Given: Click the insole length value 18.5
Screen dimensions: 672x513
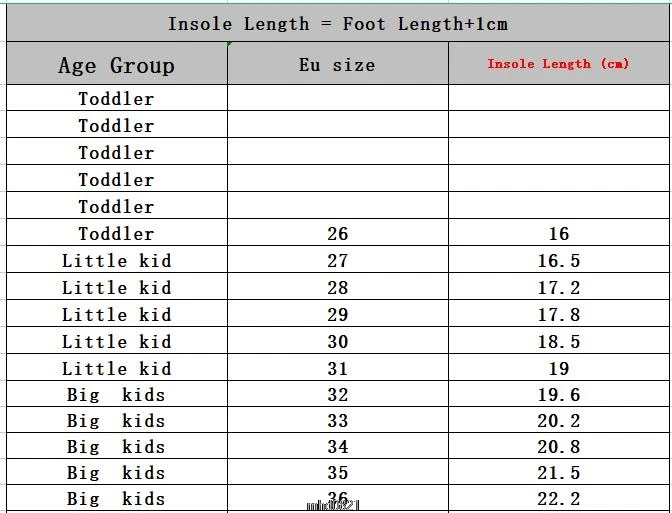Looking at the screenshot, I should (x=558, y=341).
